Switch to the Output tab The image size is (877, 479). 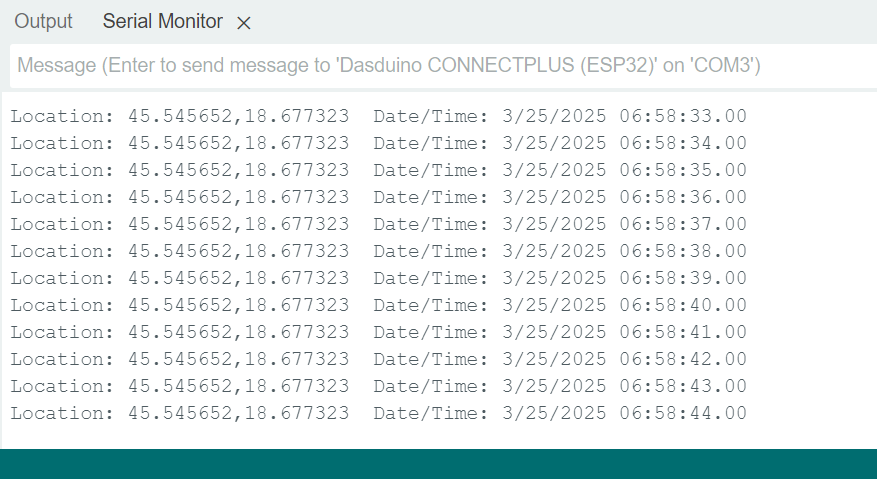click(x=43, y=22)
